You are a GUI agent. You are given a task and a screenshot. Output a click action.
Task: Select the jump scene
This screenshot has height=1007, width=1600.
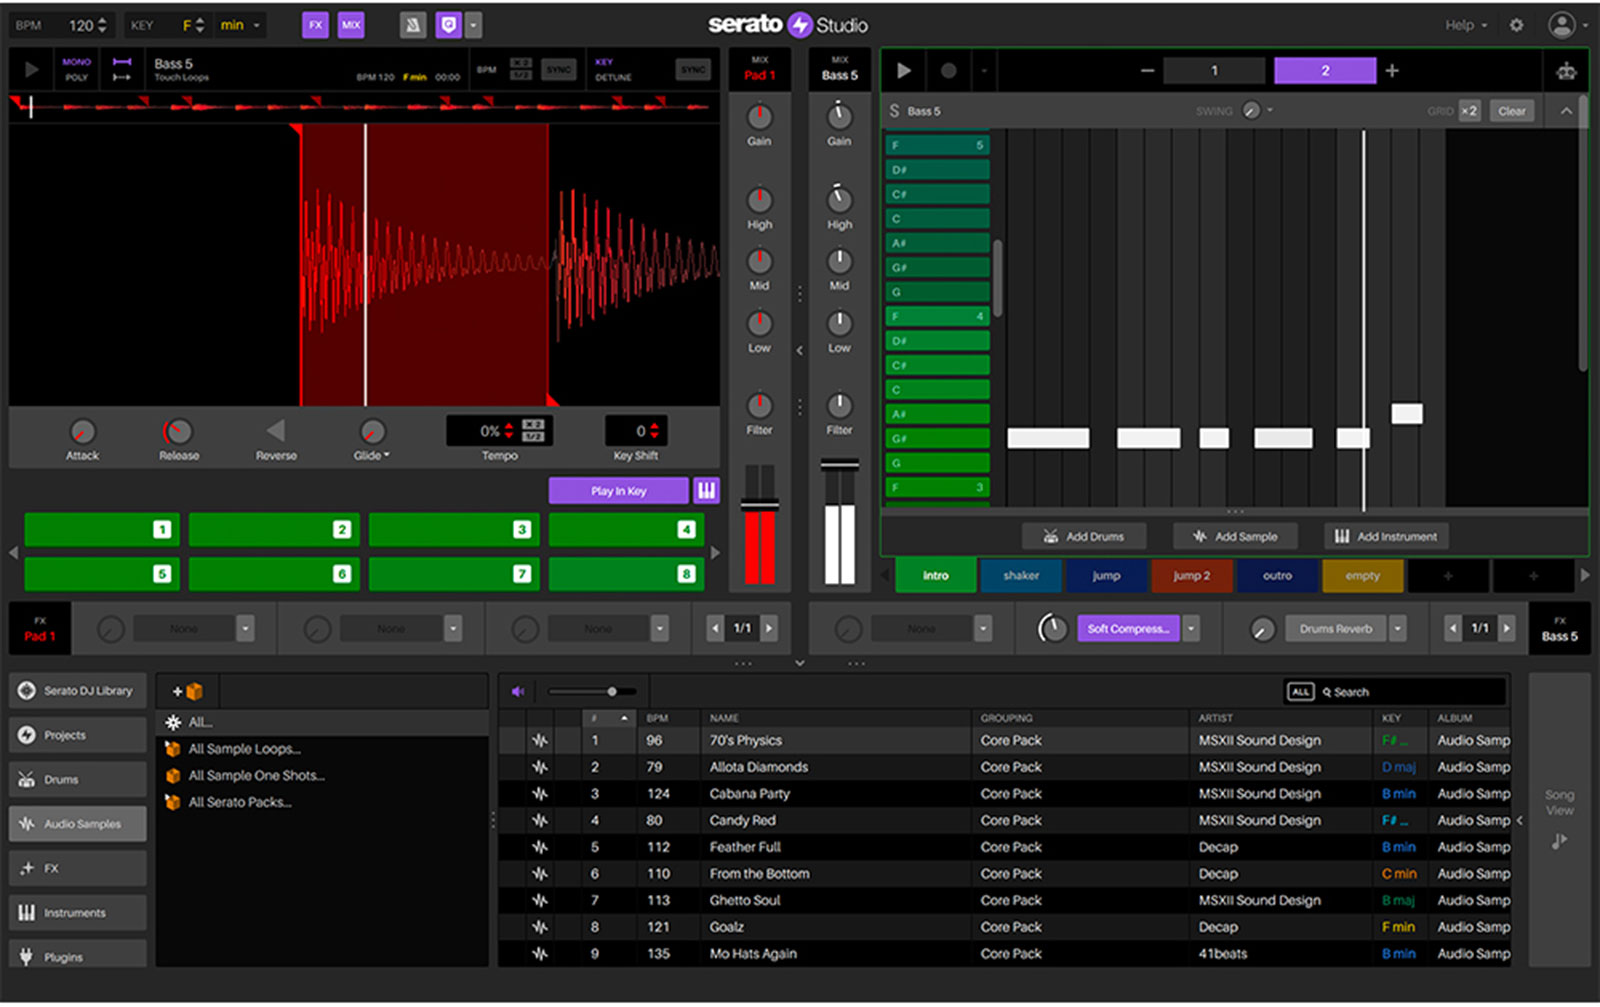1106,576
